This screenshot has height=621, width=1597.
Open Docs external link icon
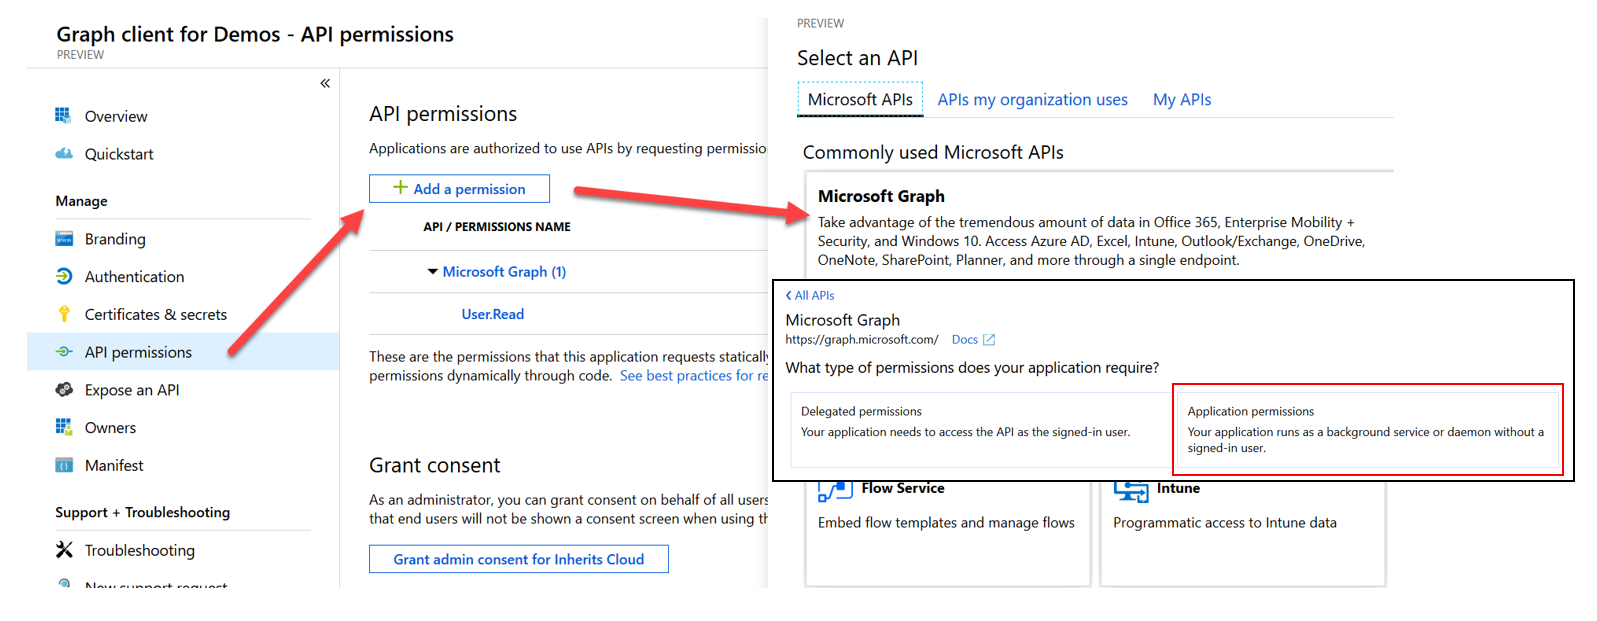tap(989, 340)
